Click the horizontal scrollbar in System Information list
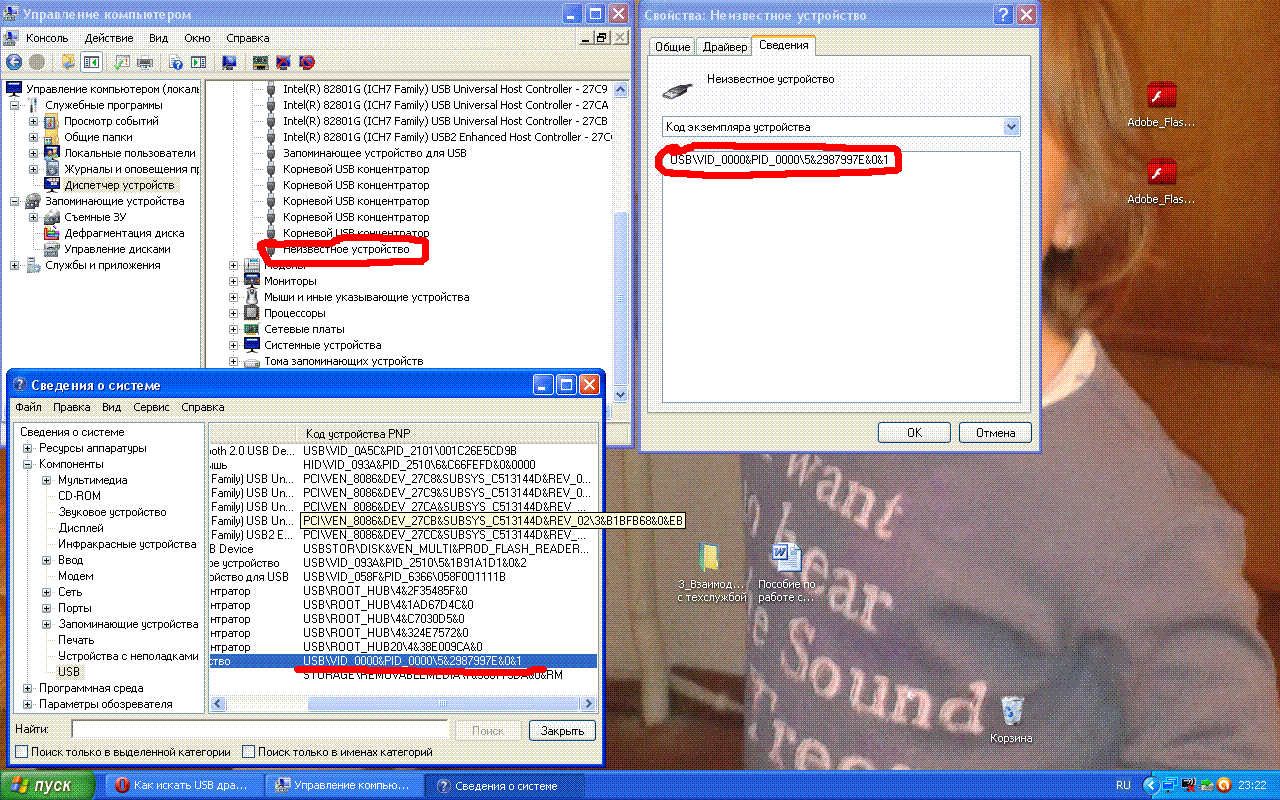Screen dimensions: 1280x800 point(402,705)
